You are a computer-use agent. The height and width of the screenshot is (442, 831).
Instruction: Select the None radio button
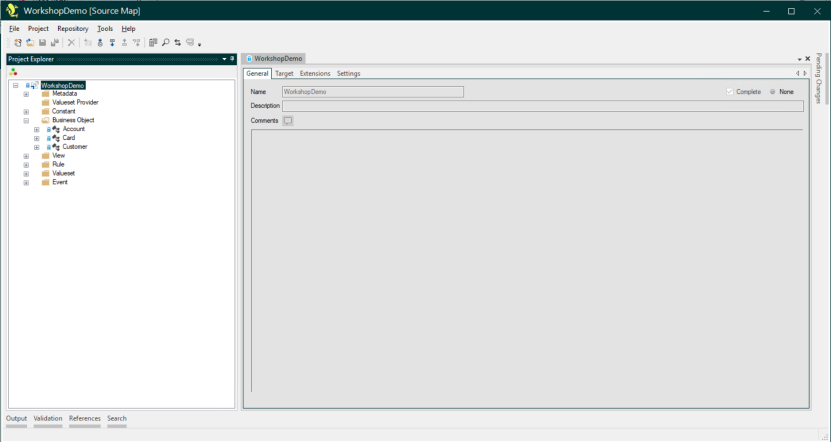(x=773, y=92)
